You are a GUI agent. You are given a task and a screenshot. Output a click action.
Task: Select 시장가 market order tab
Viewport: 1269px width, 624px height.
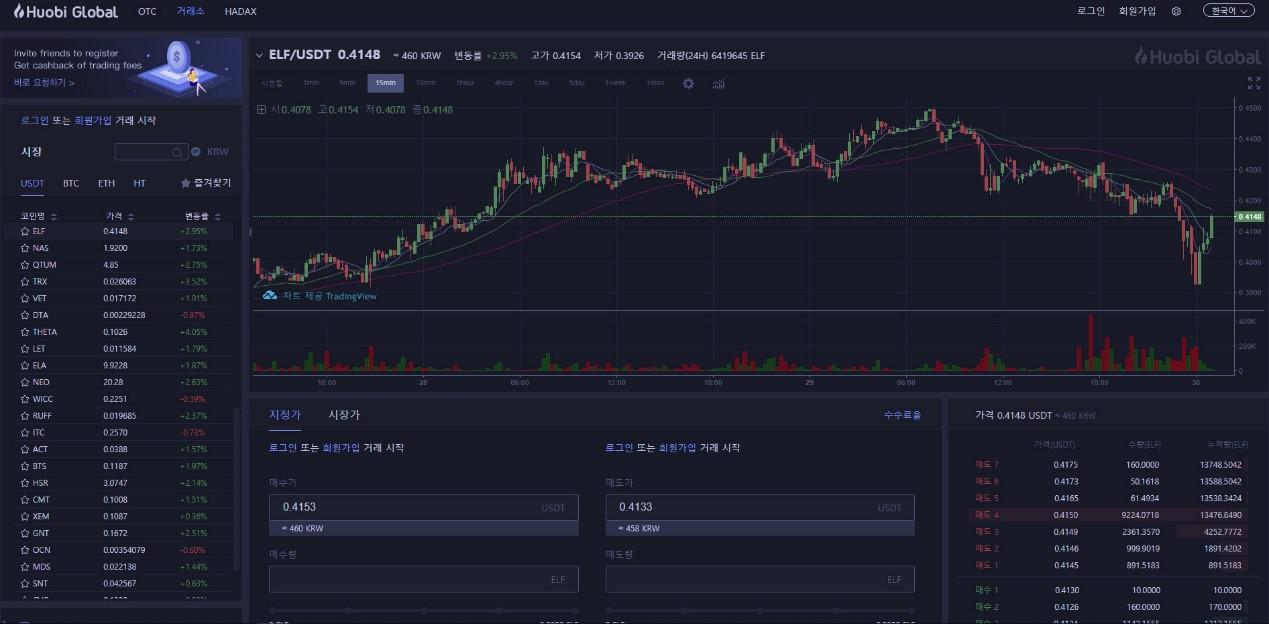[x=344, y=415]
